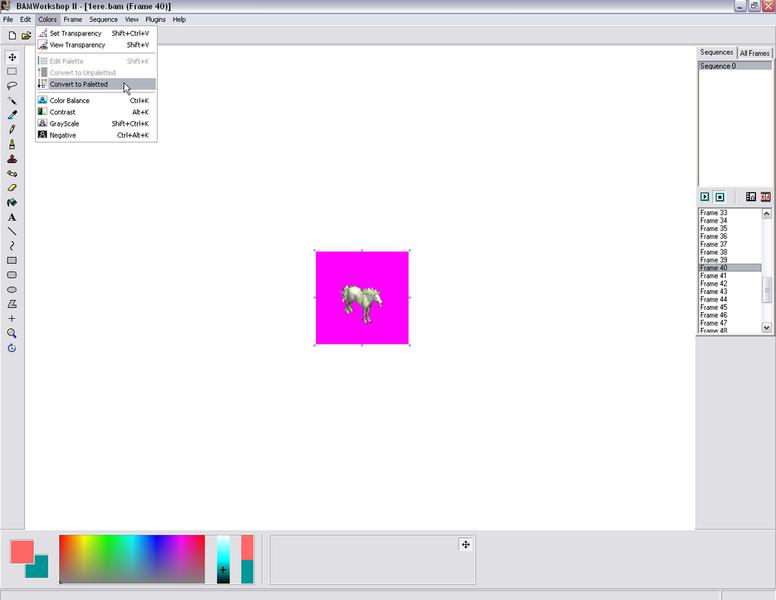Select Frame 40 in frame list
This screenshot has height=600, width=776.
(730, 268)
